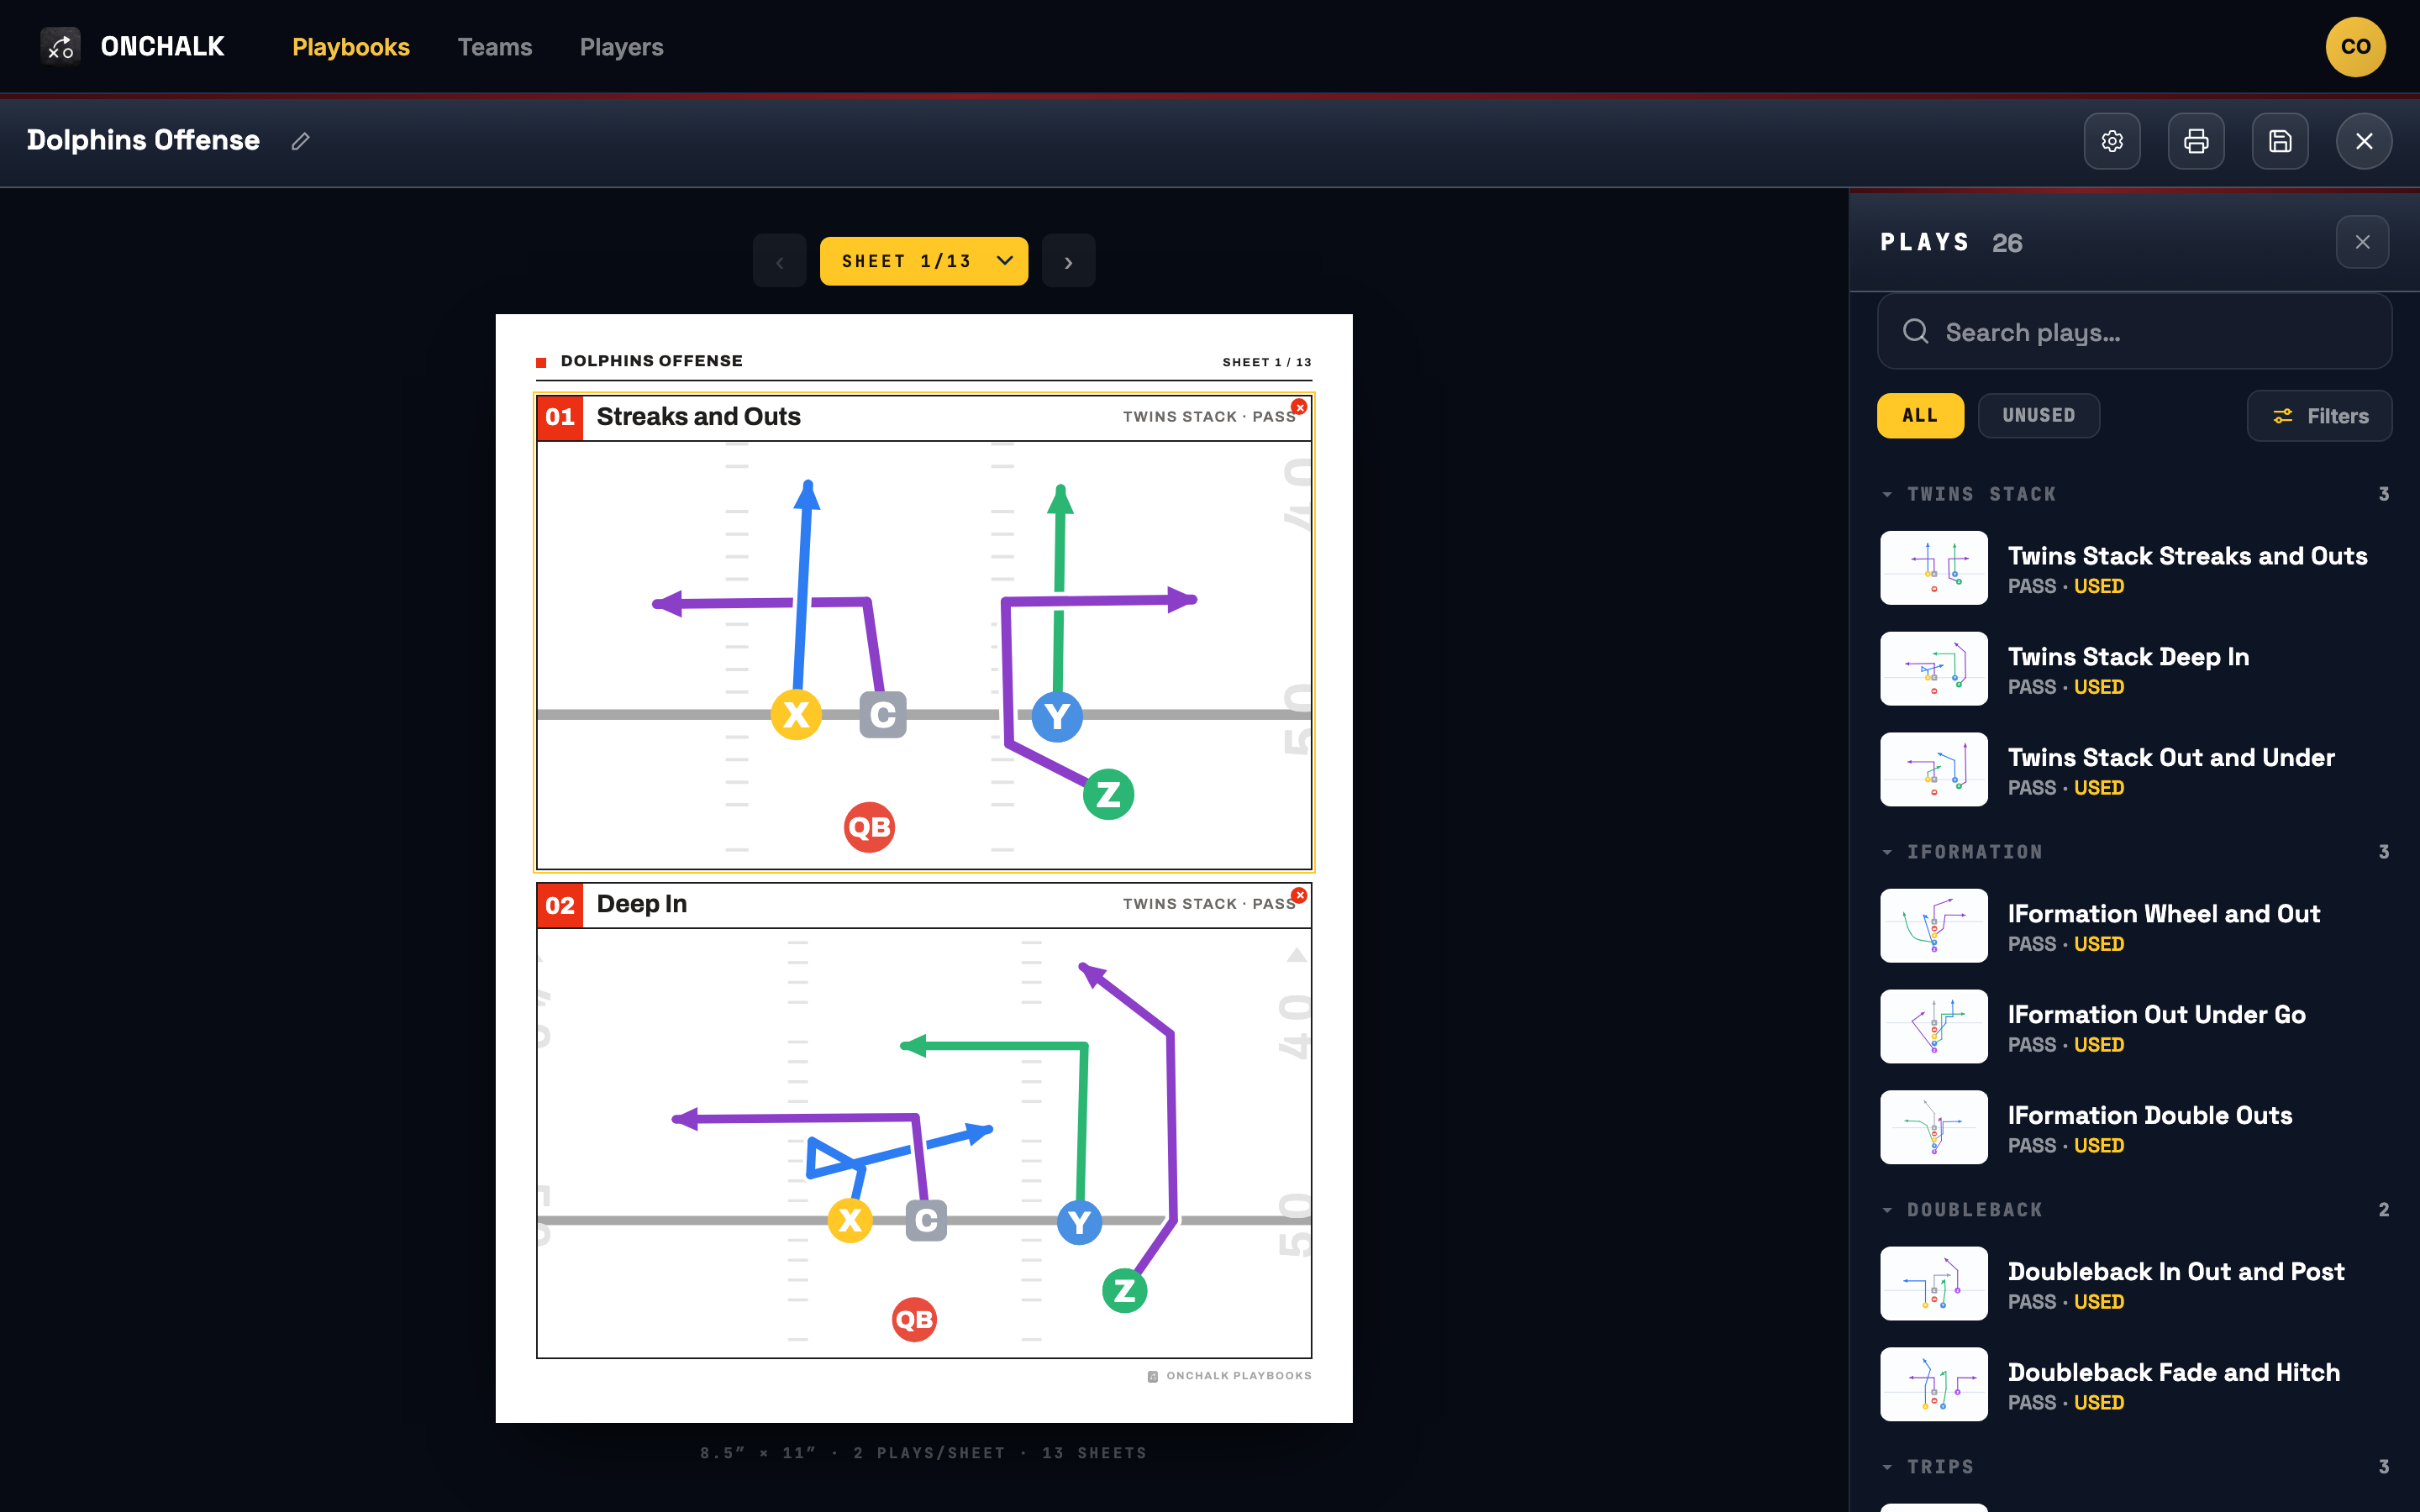The image size is (2420, 1512).
Task: Click the search magnifier icon
Action: pos(1915,331)
